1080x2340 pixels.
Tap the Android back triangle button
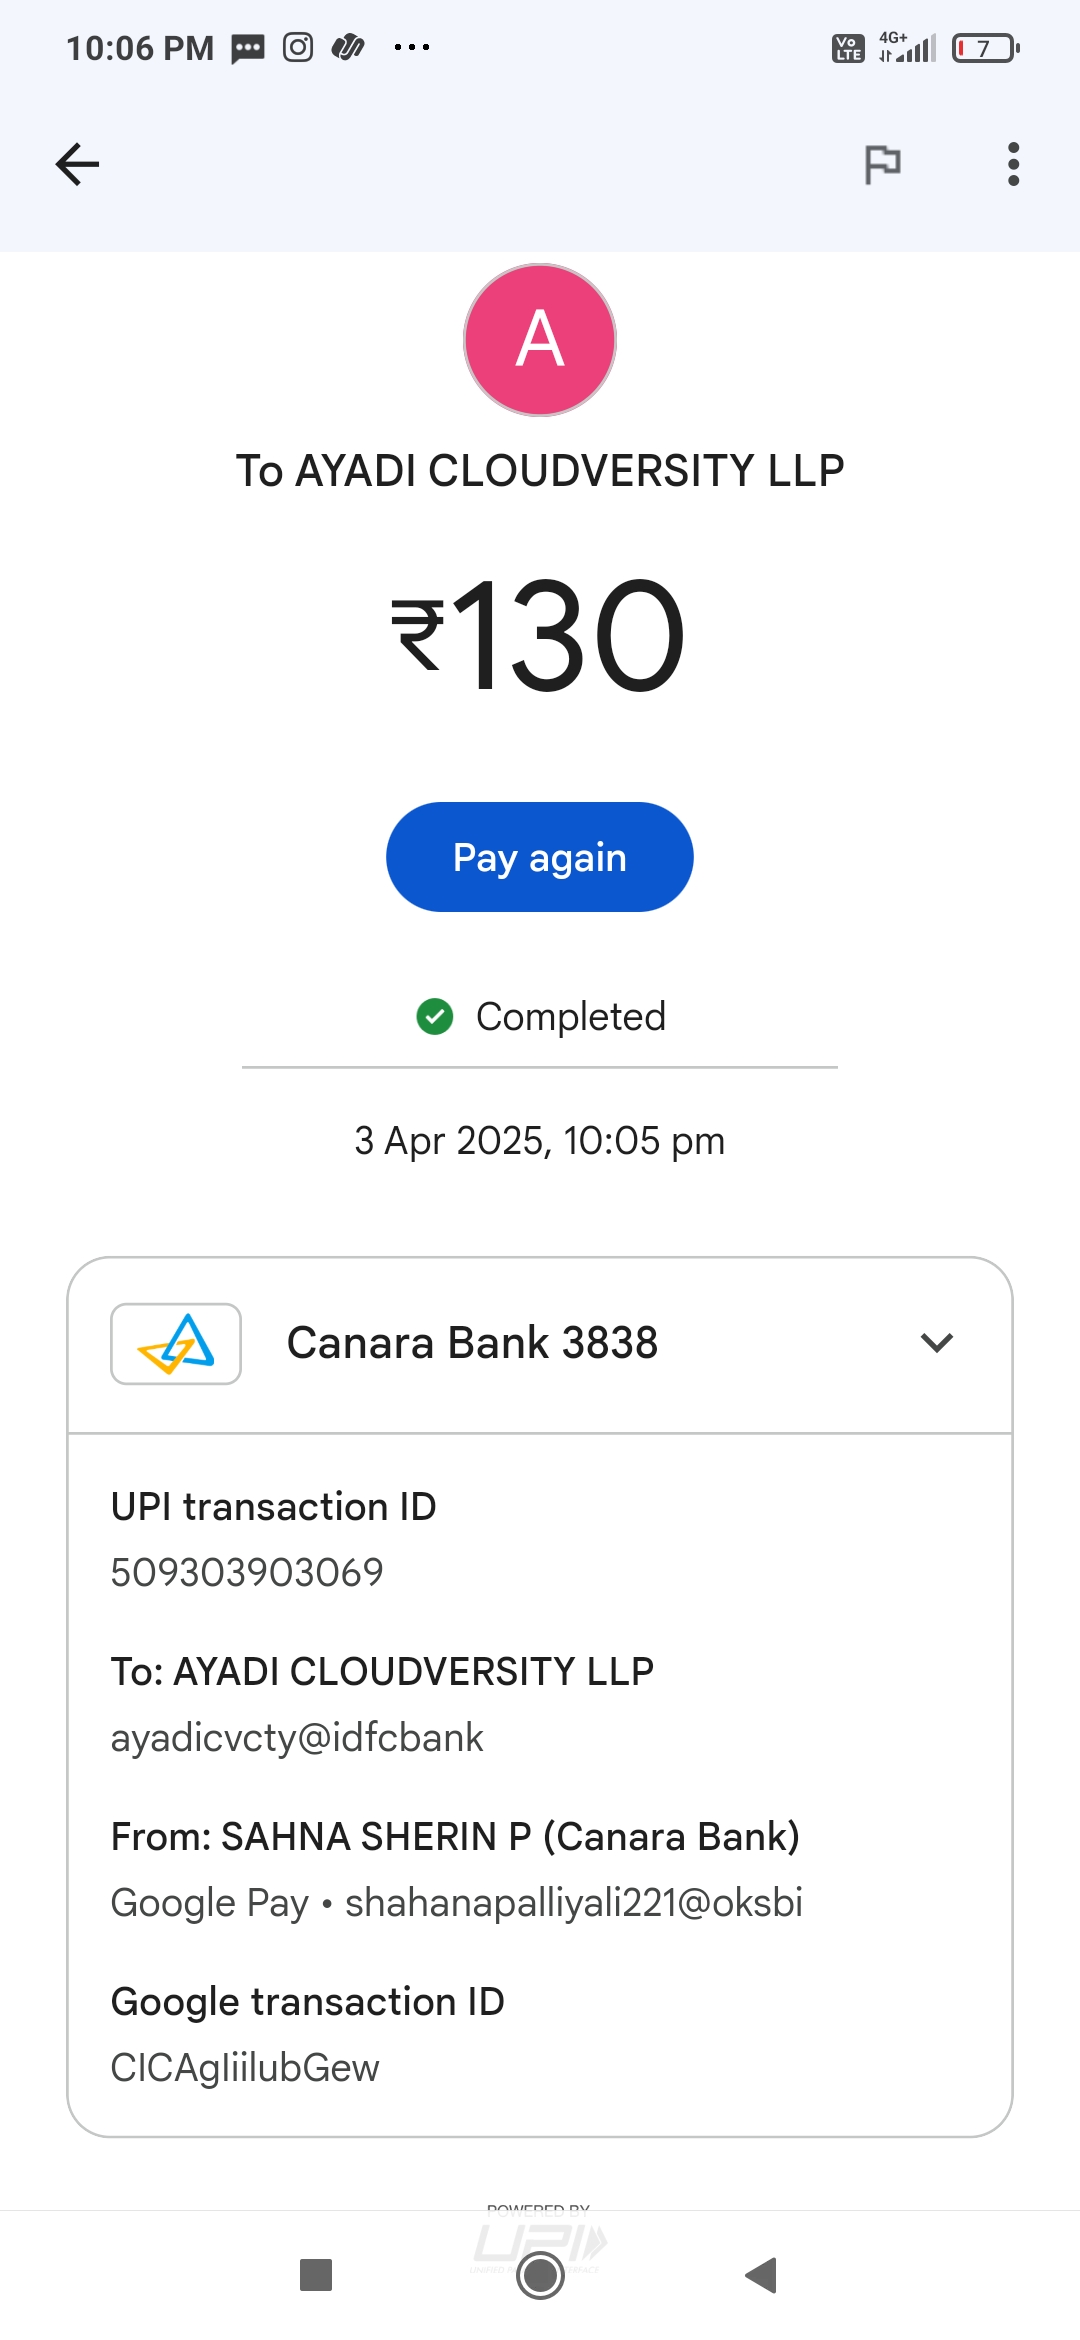tap(762, 2275)
